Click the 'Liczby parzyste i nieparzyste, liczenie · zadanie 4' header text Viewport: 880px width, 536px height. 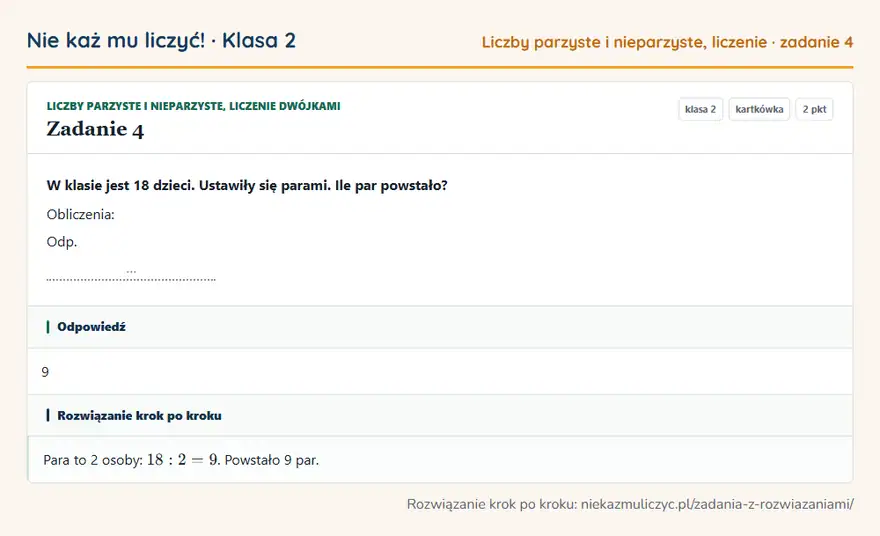667,42
